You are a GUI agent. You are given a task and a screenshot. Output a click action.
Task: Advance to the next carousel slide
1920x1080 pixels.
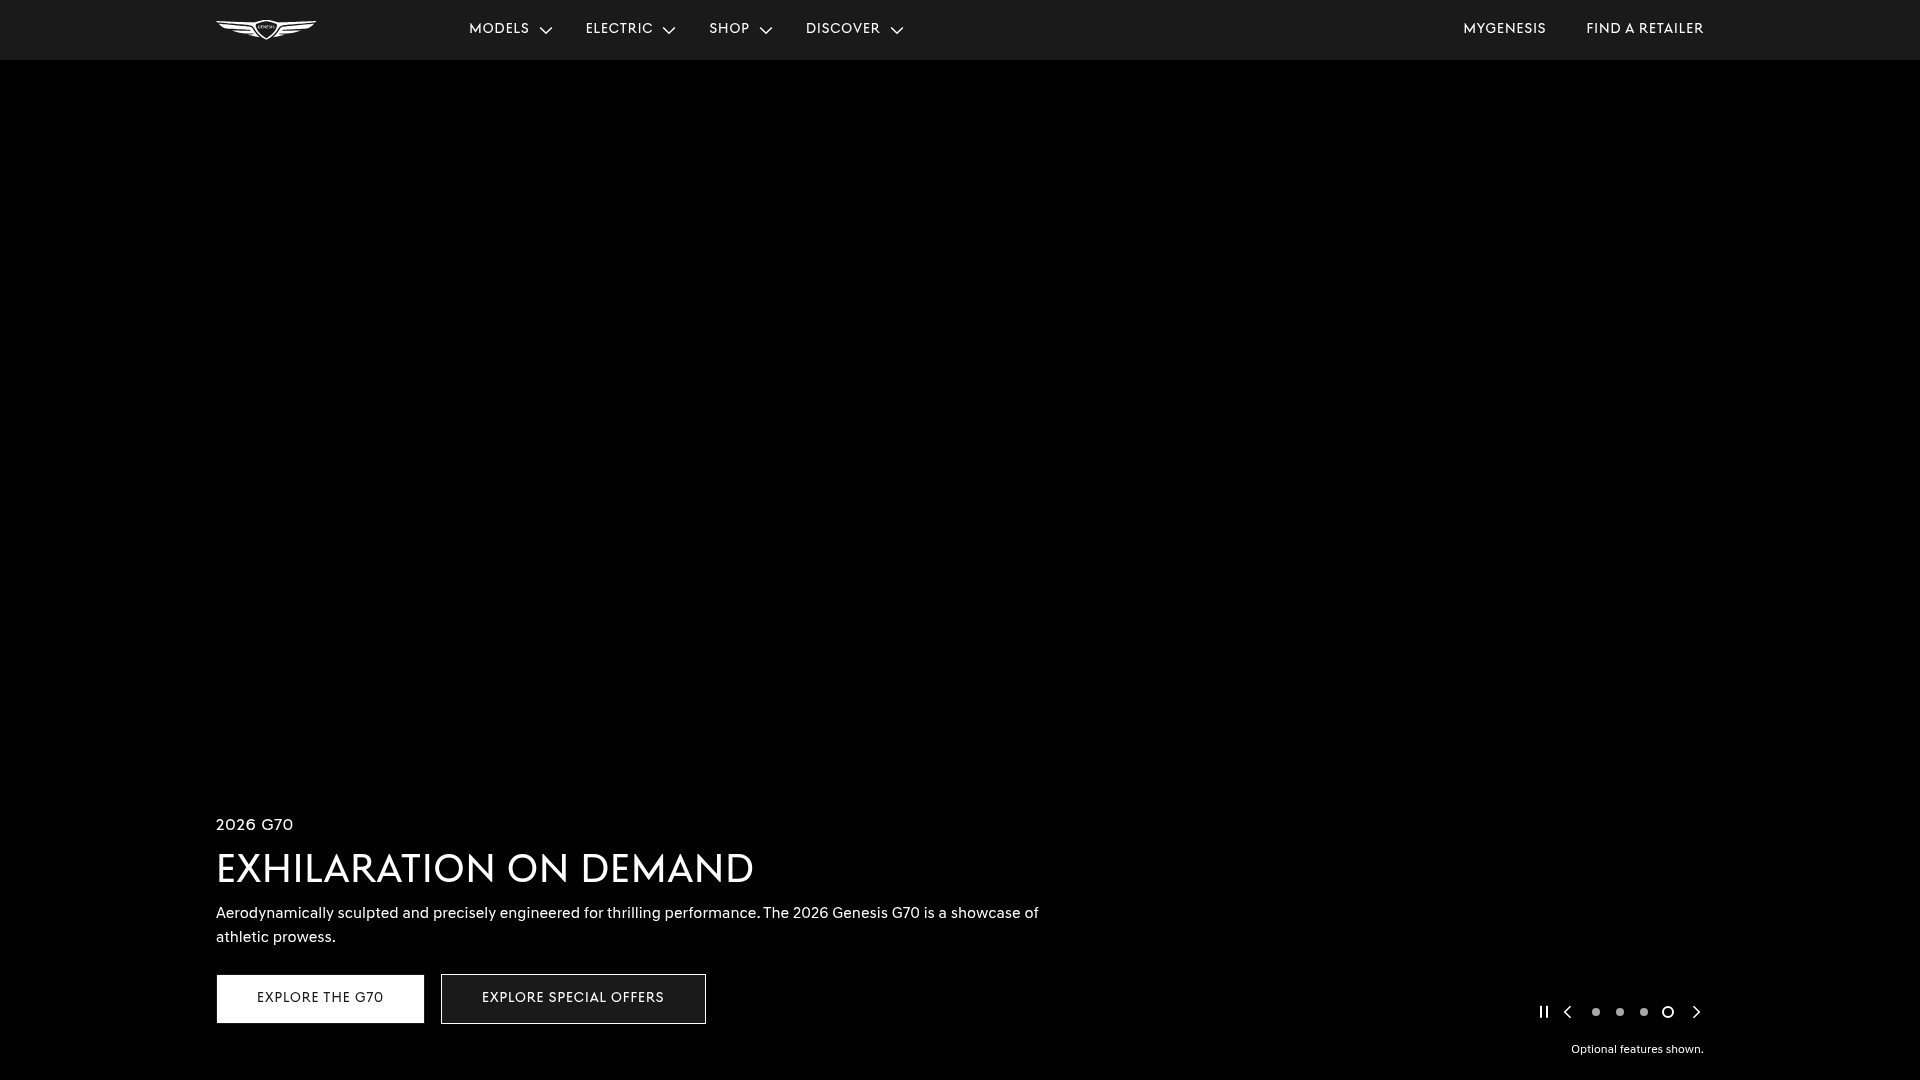[1696, 1012]
